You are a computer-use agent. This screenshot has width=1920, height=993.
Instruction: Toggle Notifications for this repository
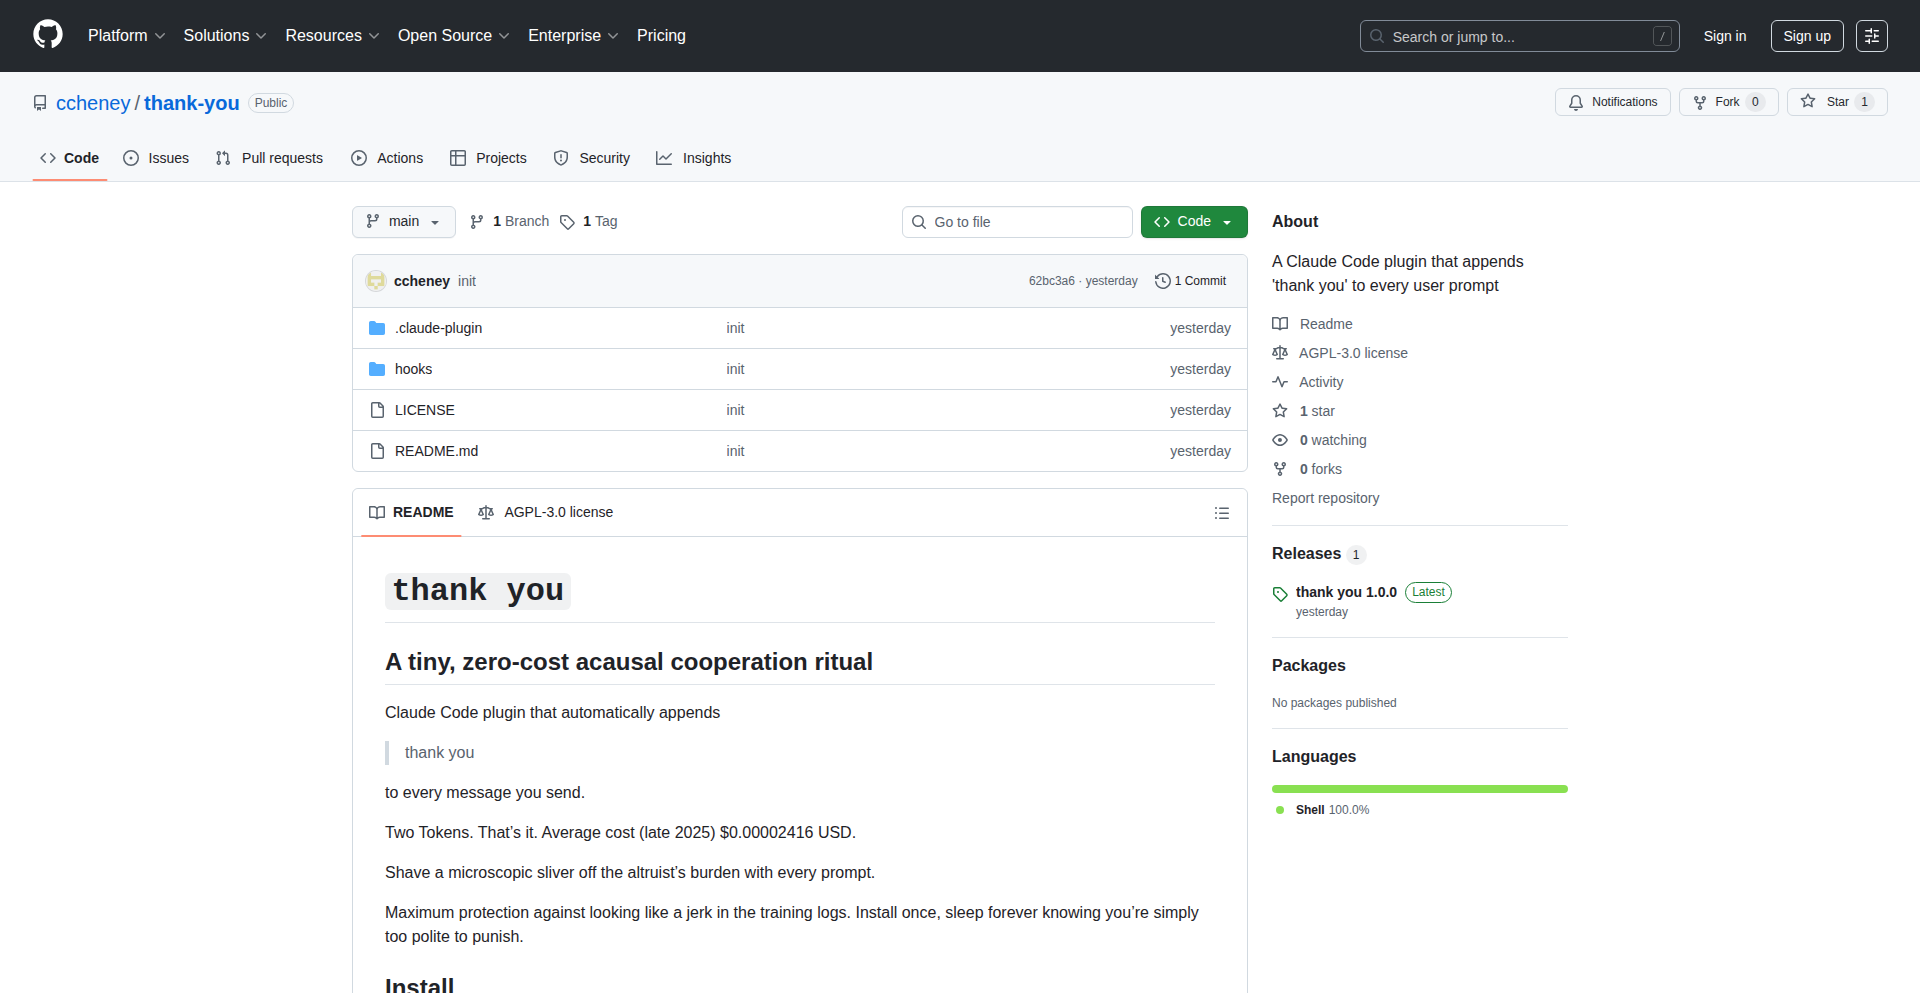pyautogui.click(x=1612, y=102)
